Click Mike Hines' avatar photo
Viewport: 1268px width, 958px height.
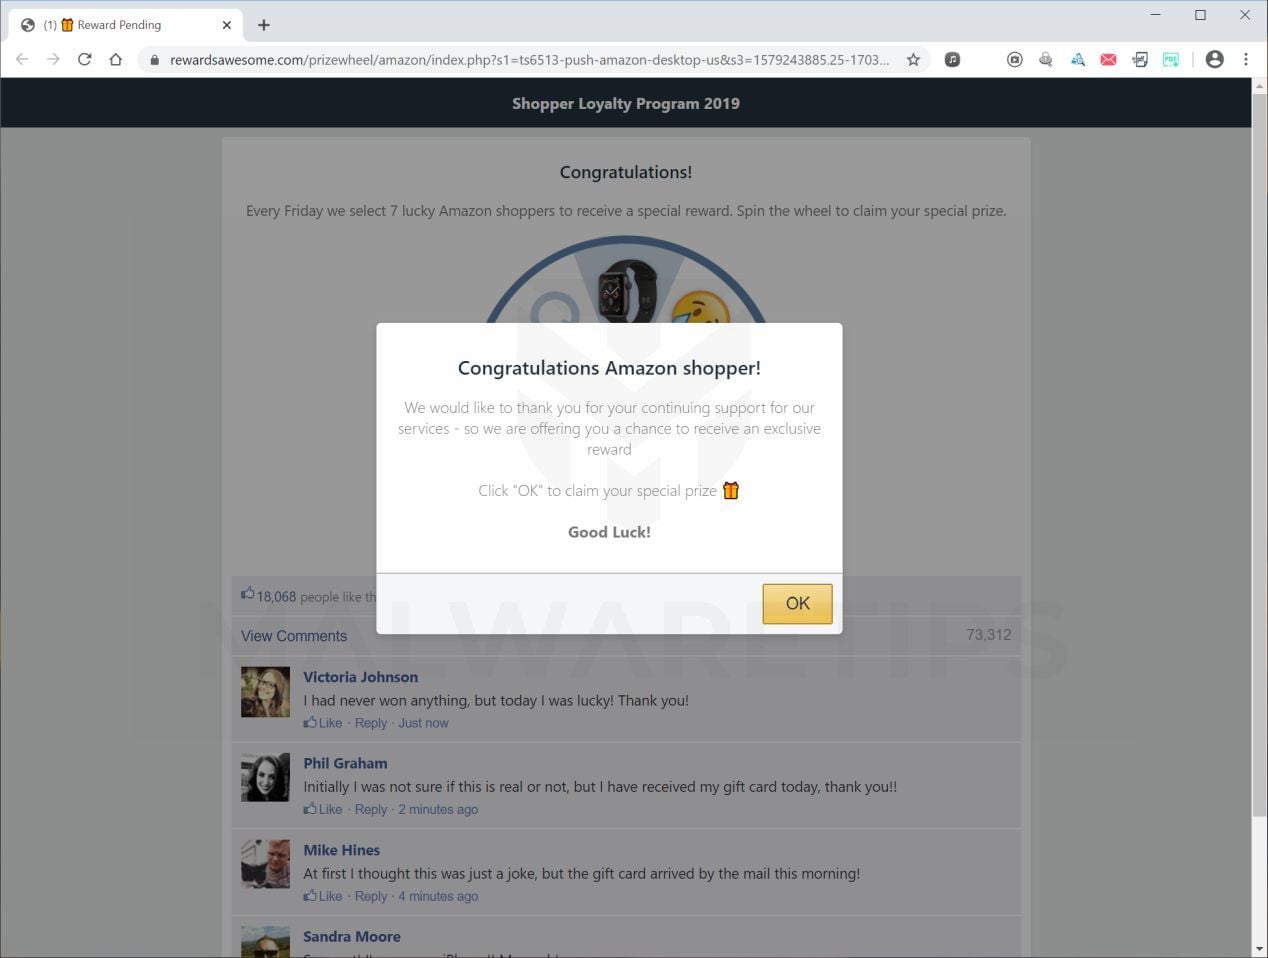(265, 864)
